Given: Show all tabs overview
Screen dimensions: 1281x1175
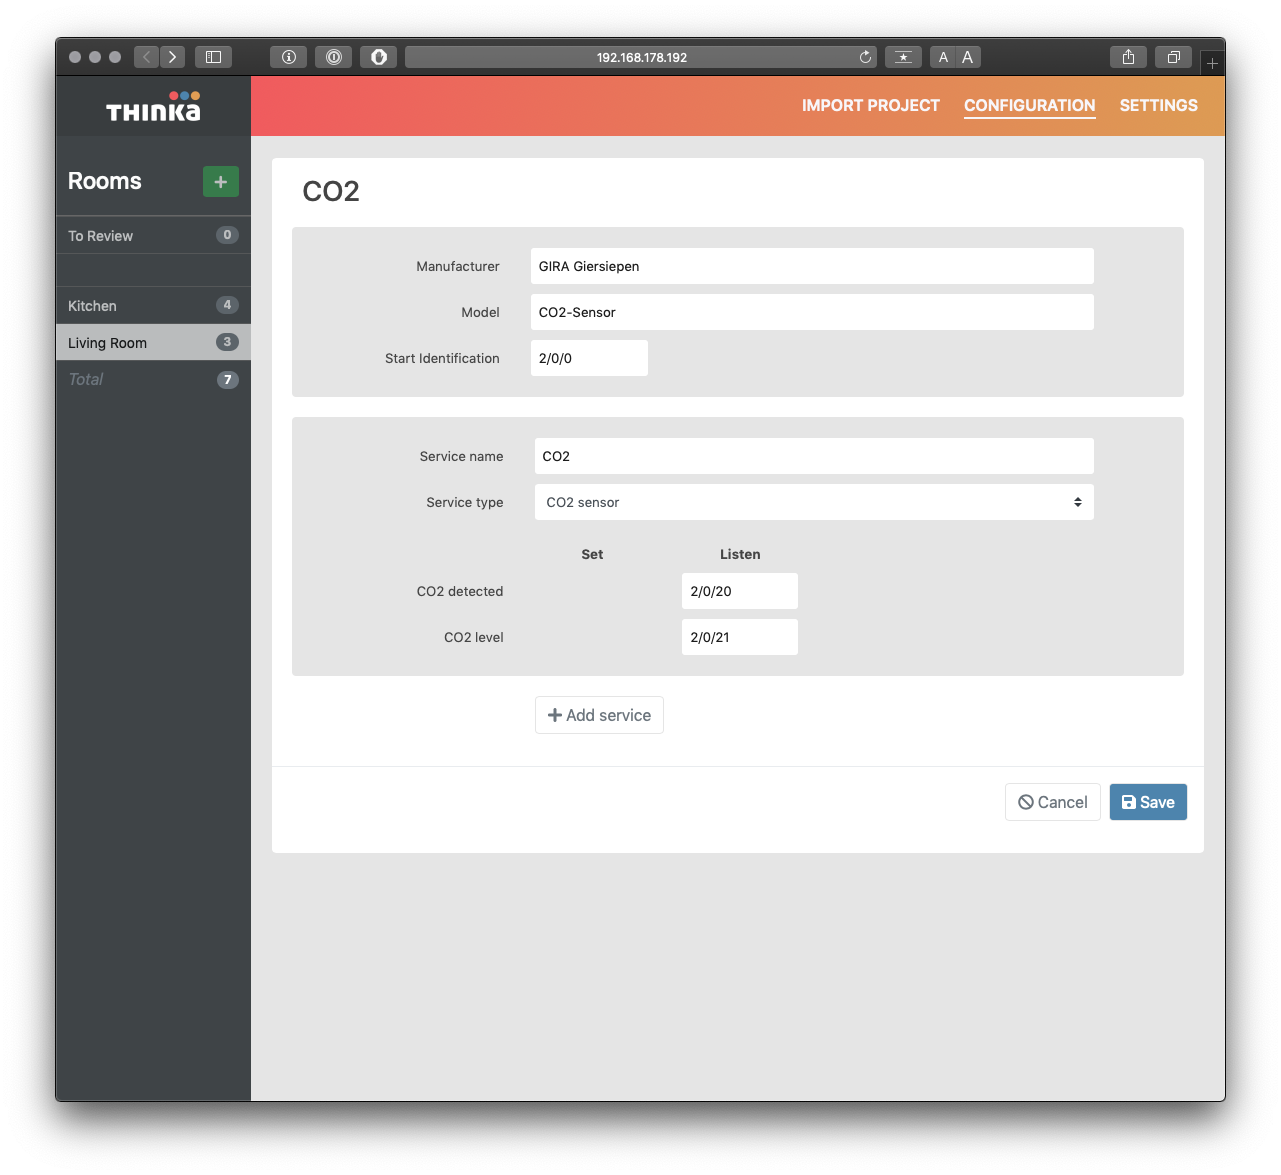Looking at the screenshot, I should tap(1173, 57).
